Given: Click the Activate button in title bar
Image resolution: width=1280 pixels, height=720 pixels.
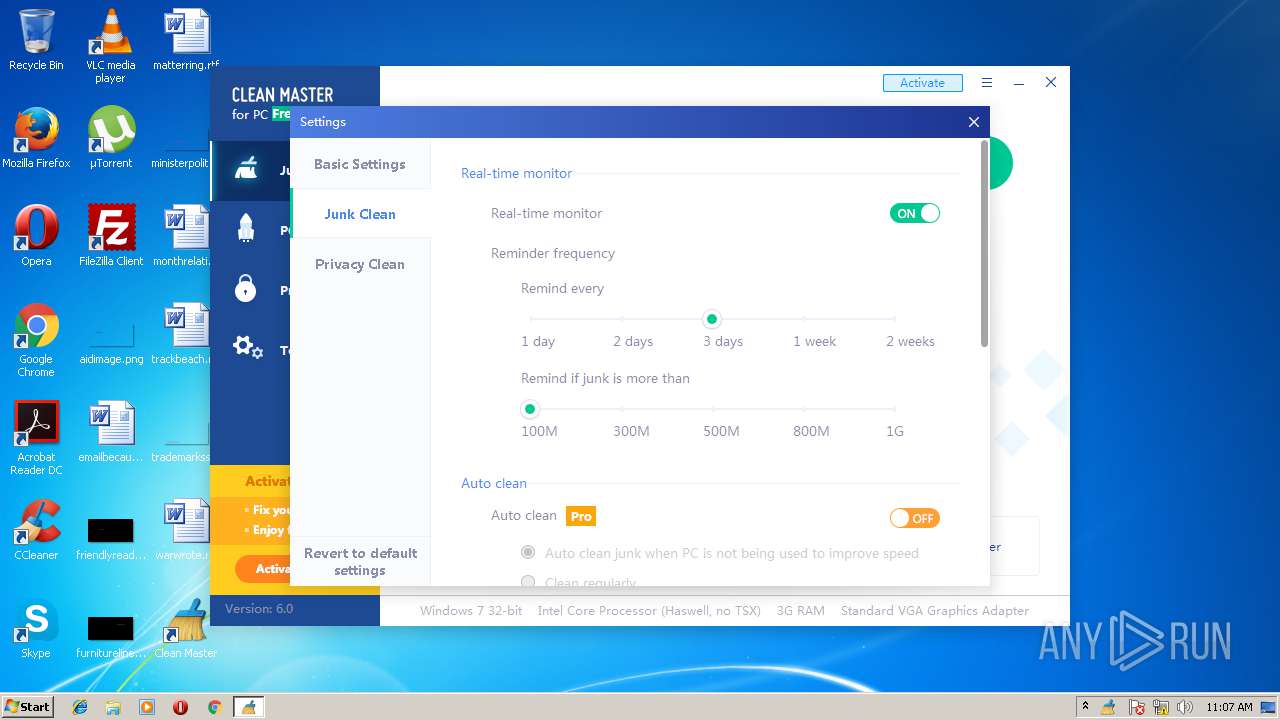Looking at the screenshot, I should click(x=922, y=83).
